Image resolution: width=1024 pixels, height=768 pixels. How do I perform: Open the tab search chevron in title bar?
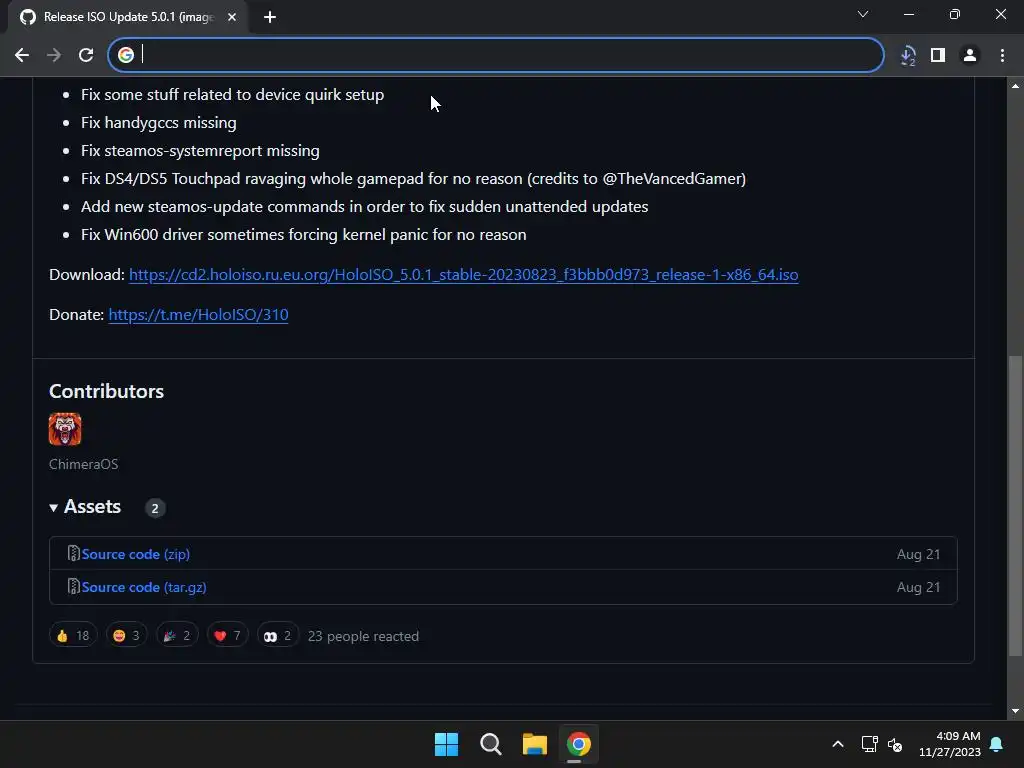point(863,14)
